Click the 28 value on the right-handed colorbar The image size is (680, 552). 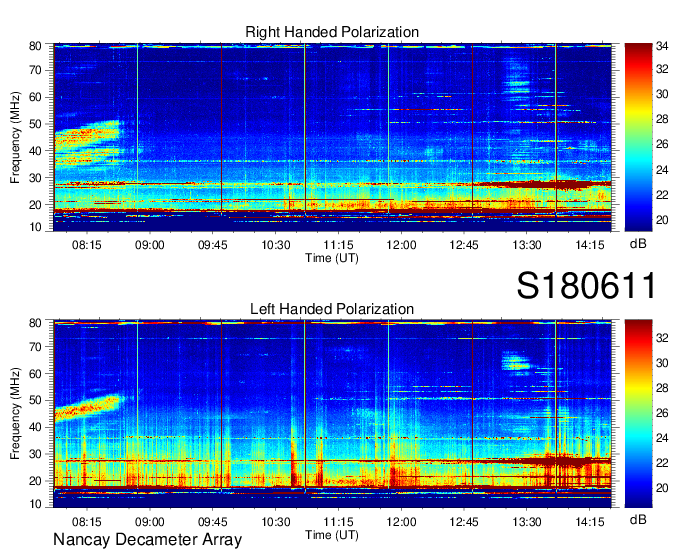662,119
